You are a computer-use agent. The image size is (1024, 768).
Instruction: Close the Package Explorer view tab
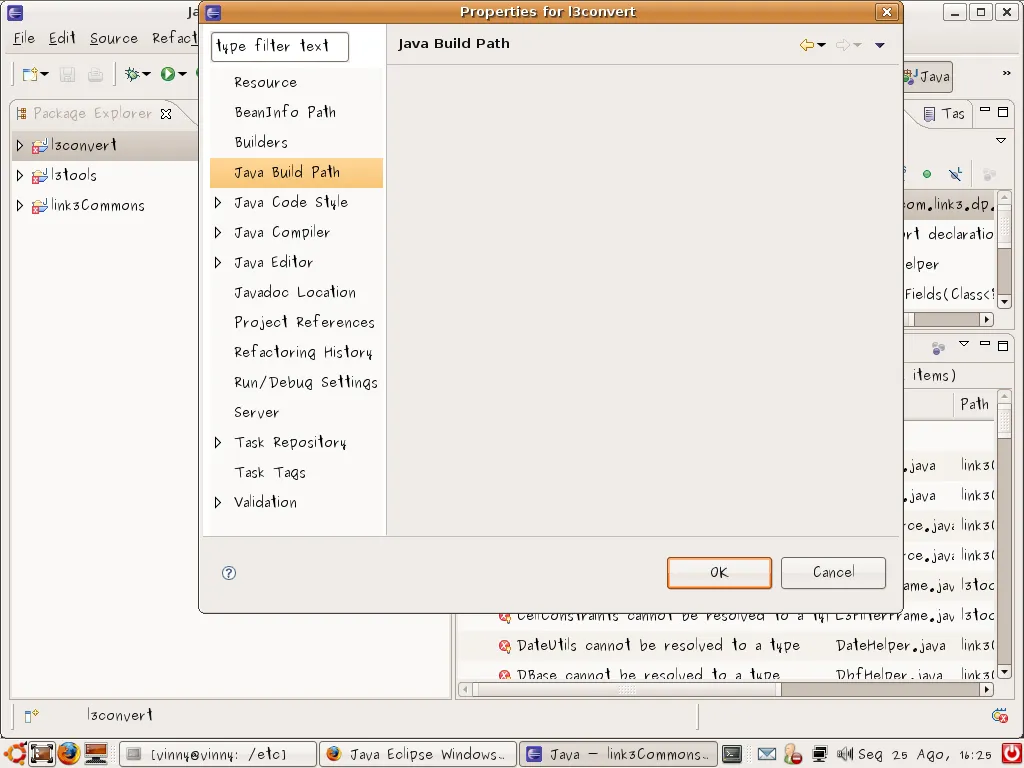tap(166, 114)
